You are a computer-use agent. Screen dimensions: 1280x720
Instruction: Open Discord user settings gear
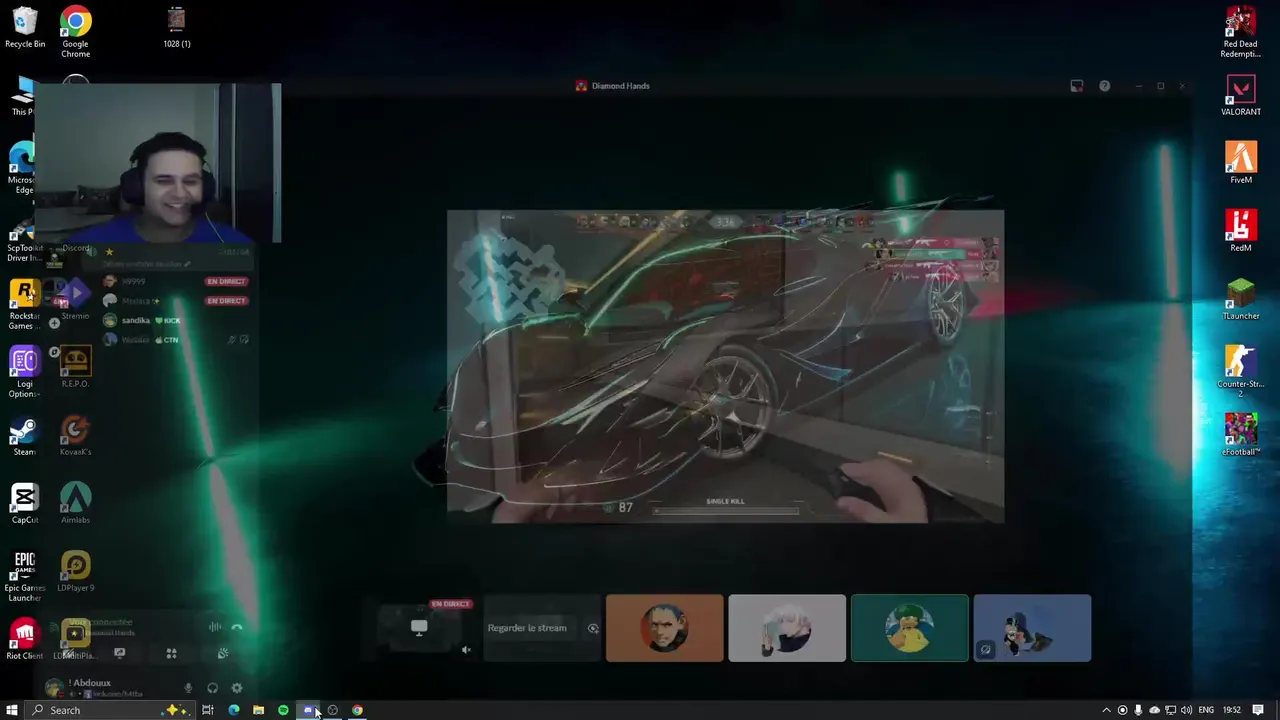pyautogui.click(x=237, y=688)
